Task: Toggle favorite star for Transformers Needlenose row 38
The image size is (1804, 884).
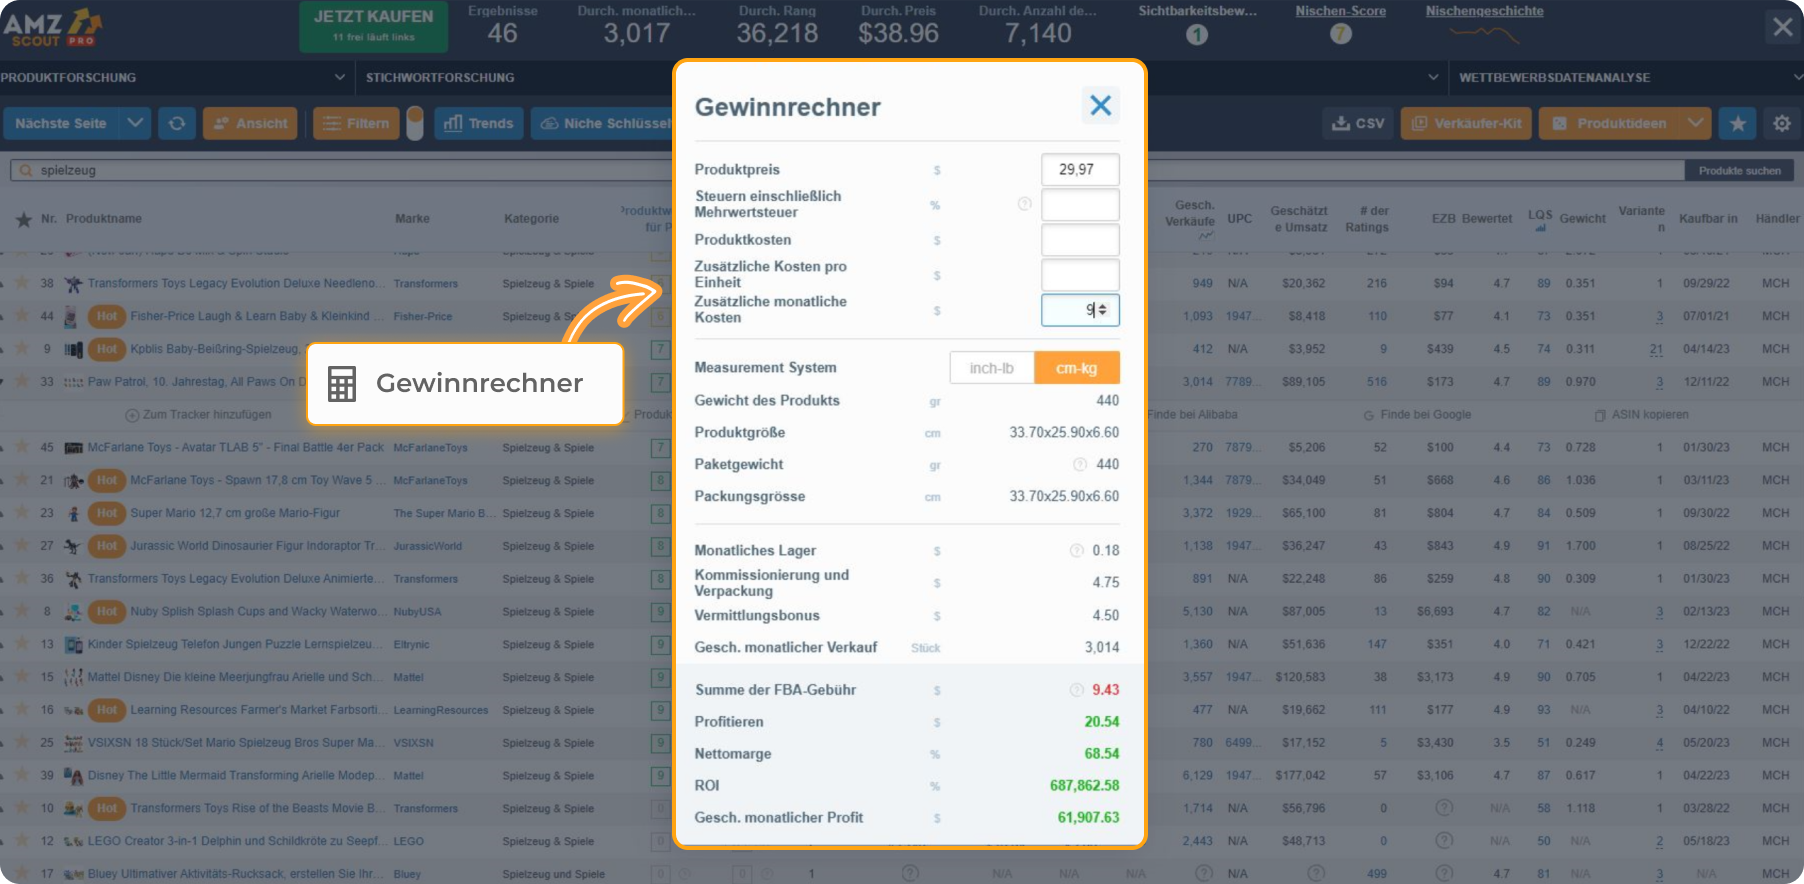Action: (21, 283)
